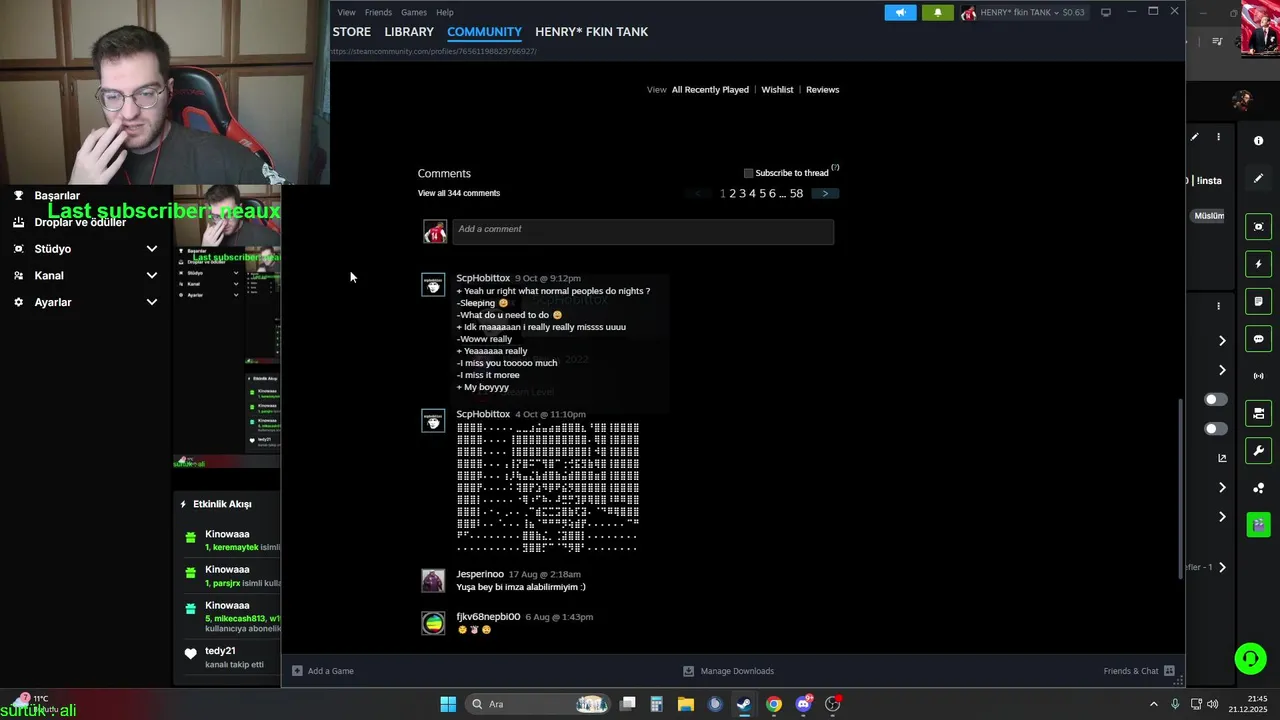Image resolution: width=1280 pixels, height=720 pixels.
Task: Open Jesperinoo's profile name in comments
Action: [x=480, y=574]
